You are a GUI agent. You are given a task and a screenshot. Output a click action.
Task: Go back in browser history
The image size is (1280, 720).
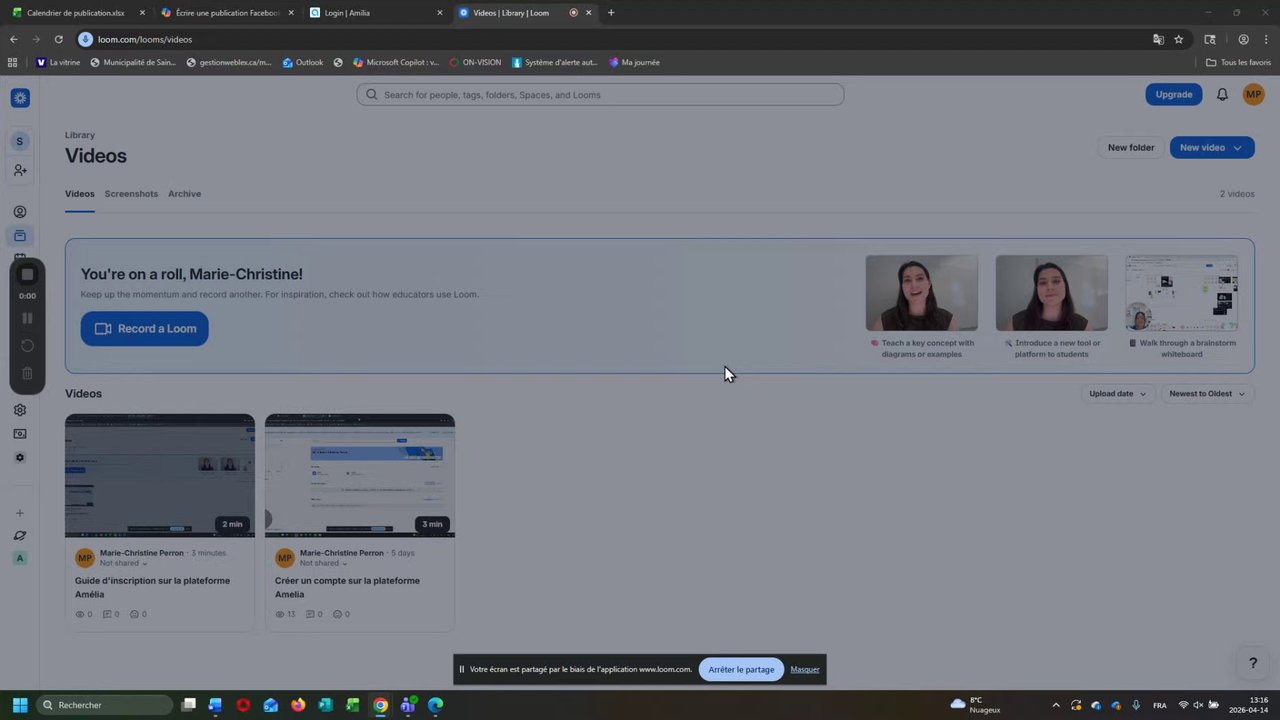(14, 39)
